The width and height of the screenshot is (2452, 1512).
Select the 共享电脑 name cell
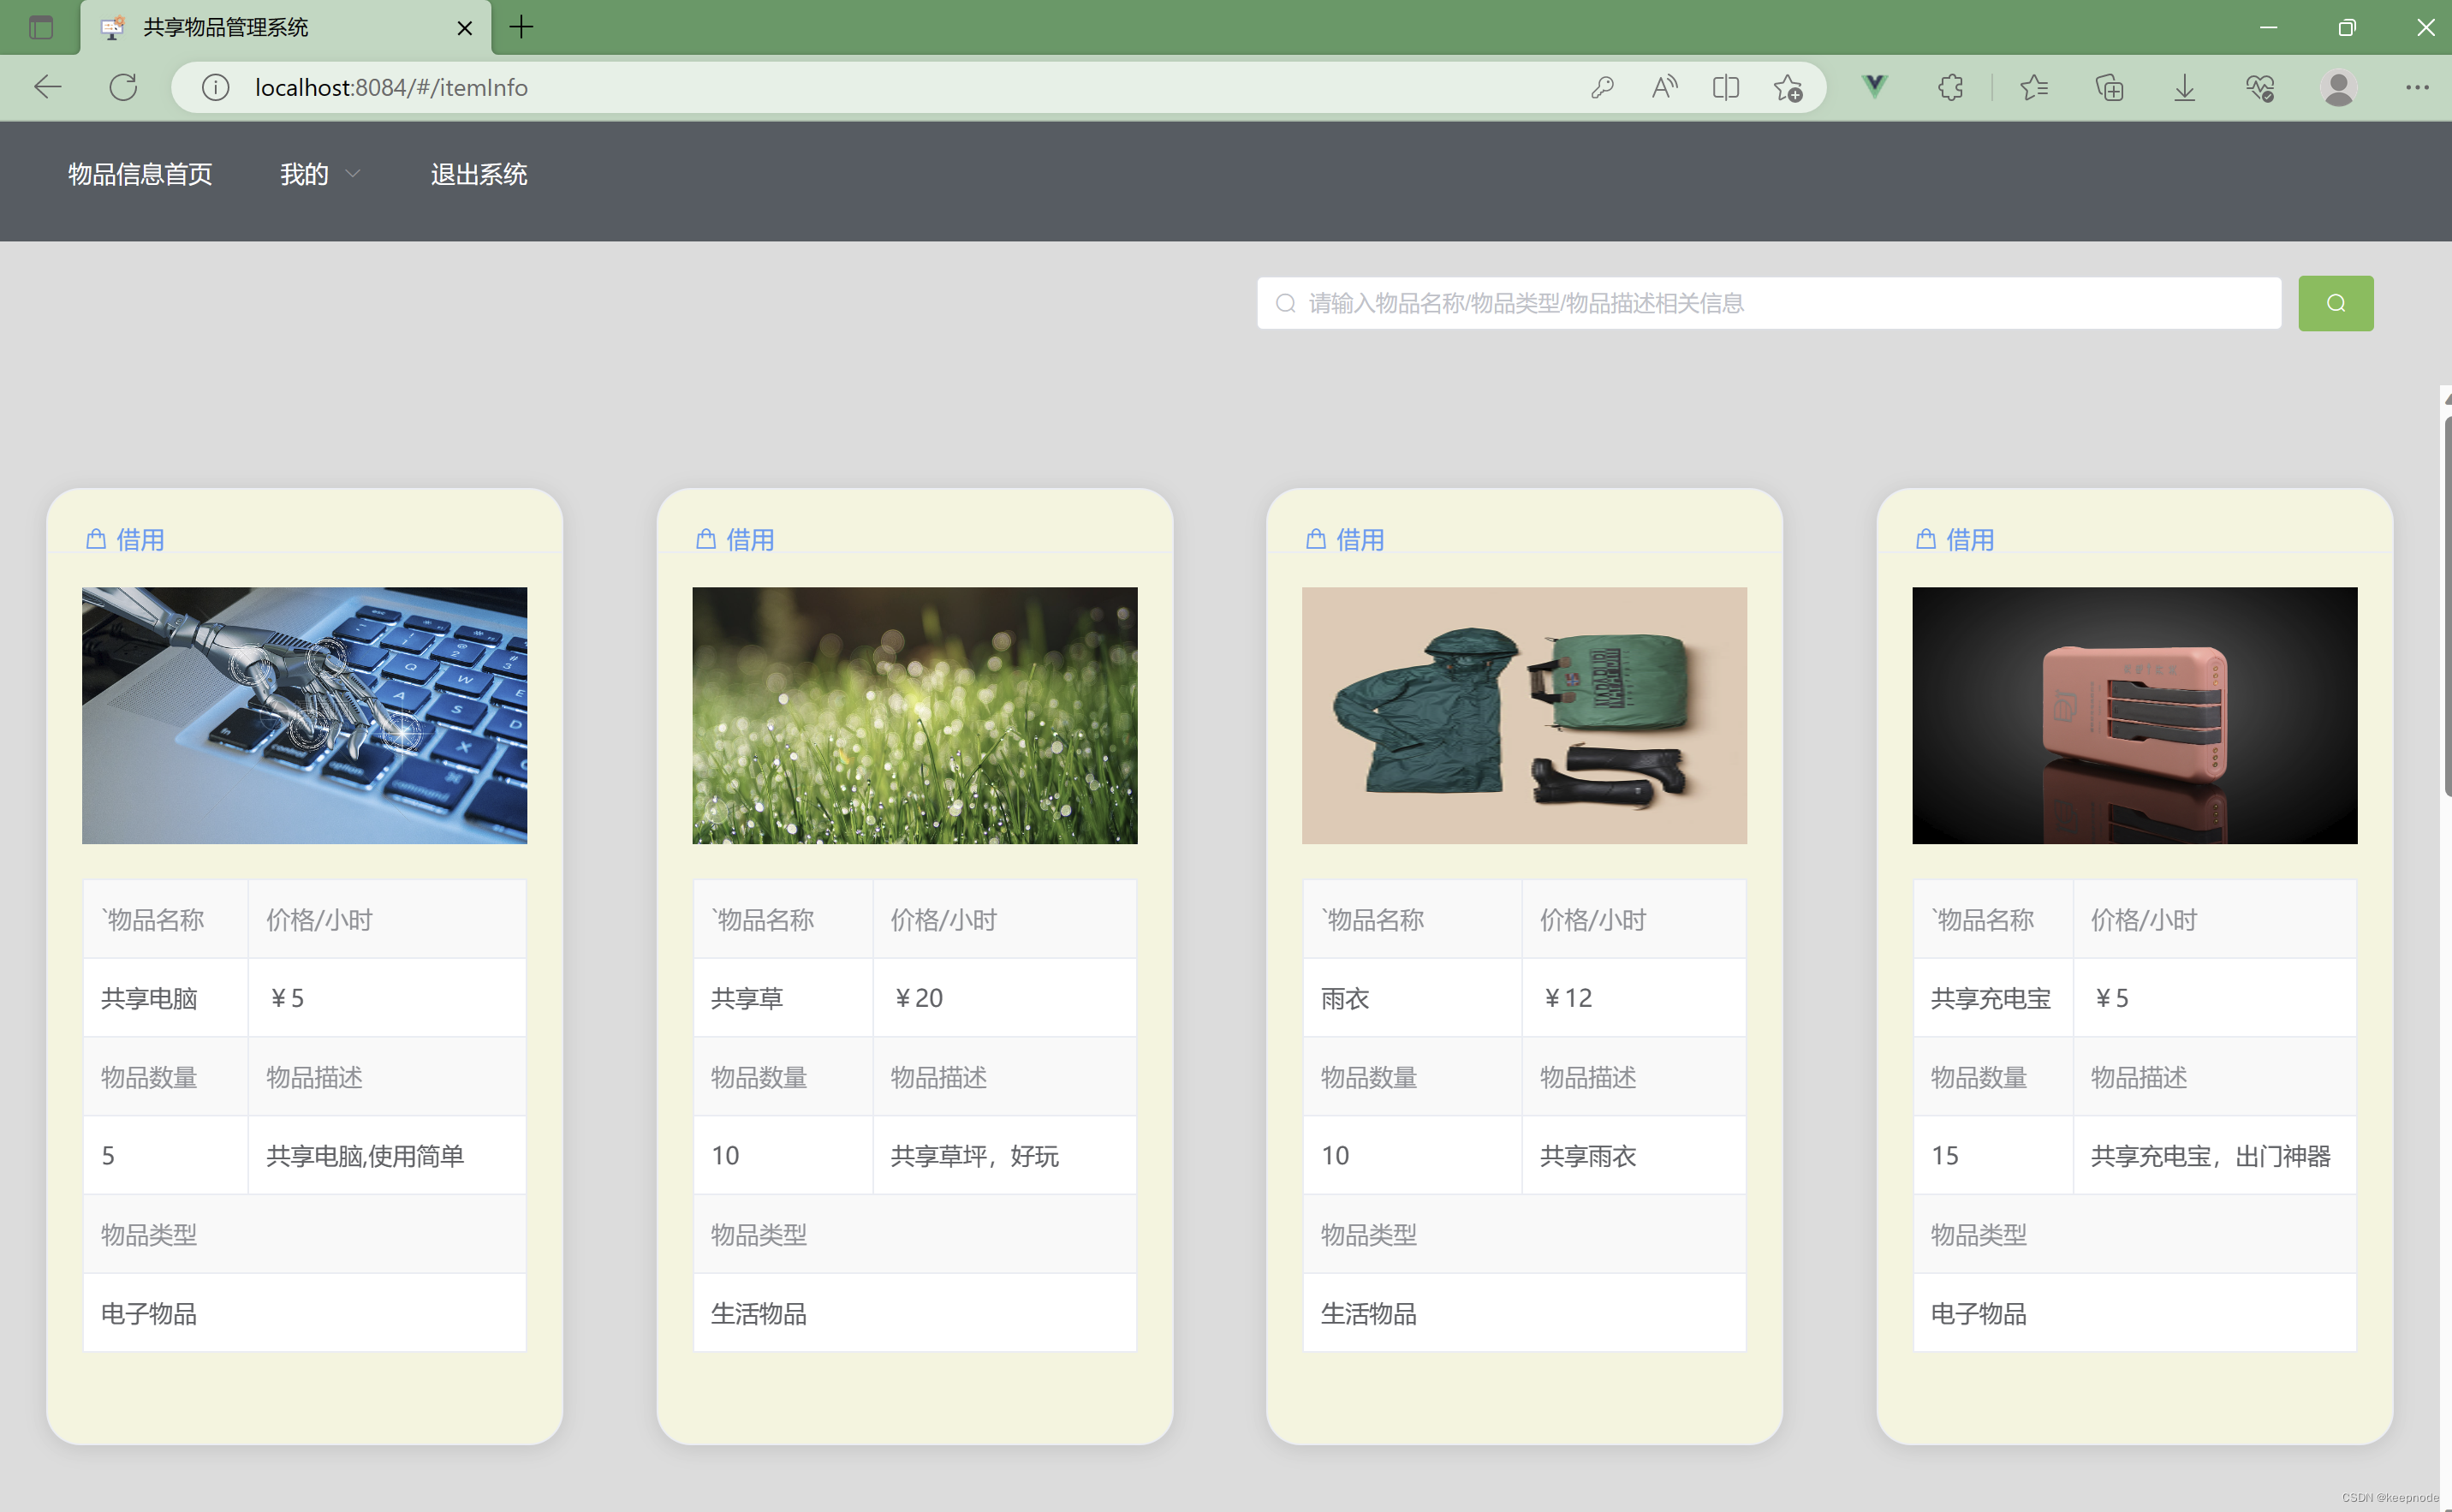tap(166, 998)
